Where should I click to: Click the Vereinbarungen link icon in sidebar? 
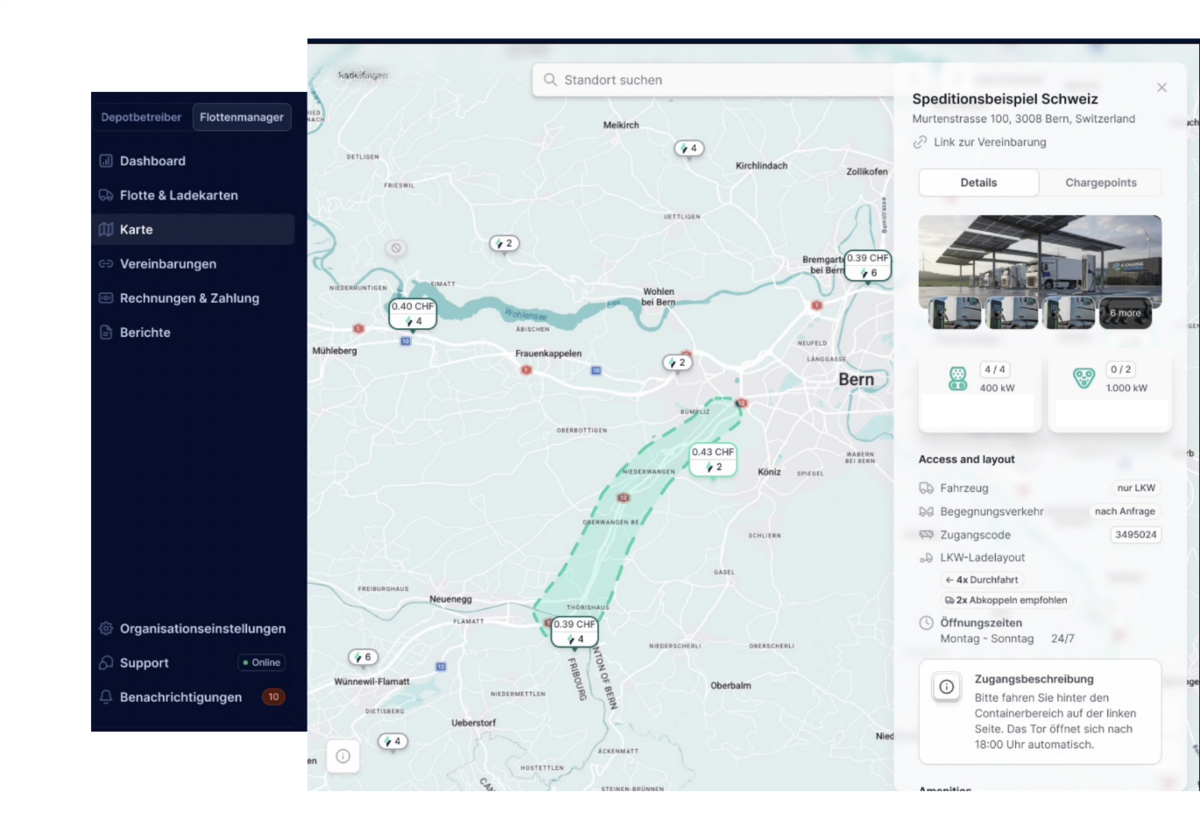(x=106, y=264)
